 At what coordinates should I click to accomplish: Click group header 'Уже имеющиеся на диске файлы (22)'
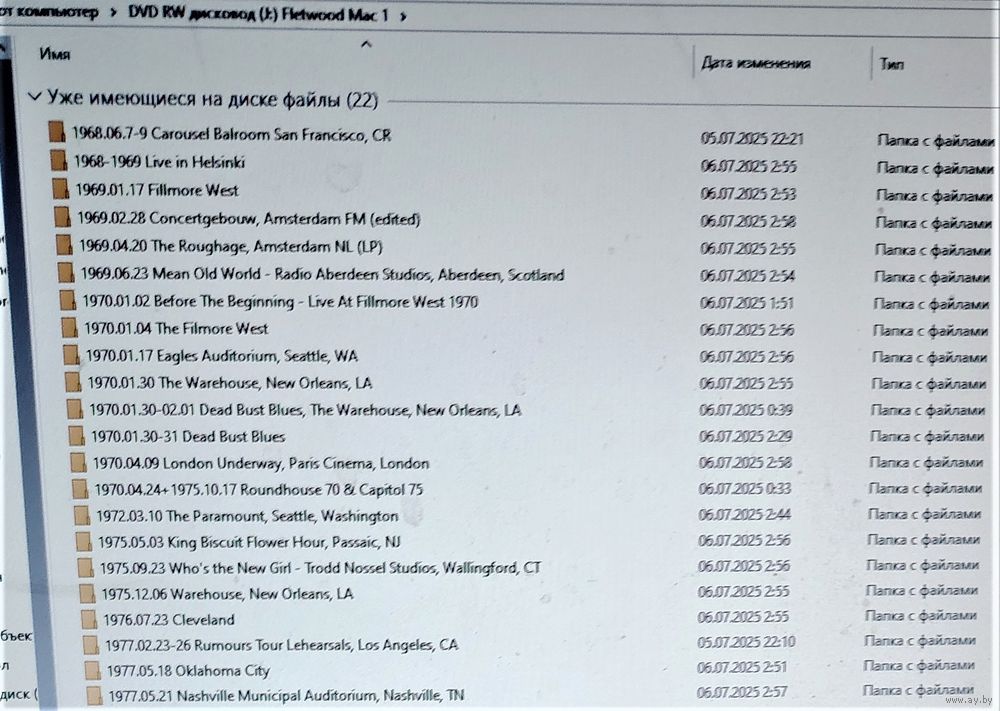tap(212, 99)
